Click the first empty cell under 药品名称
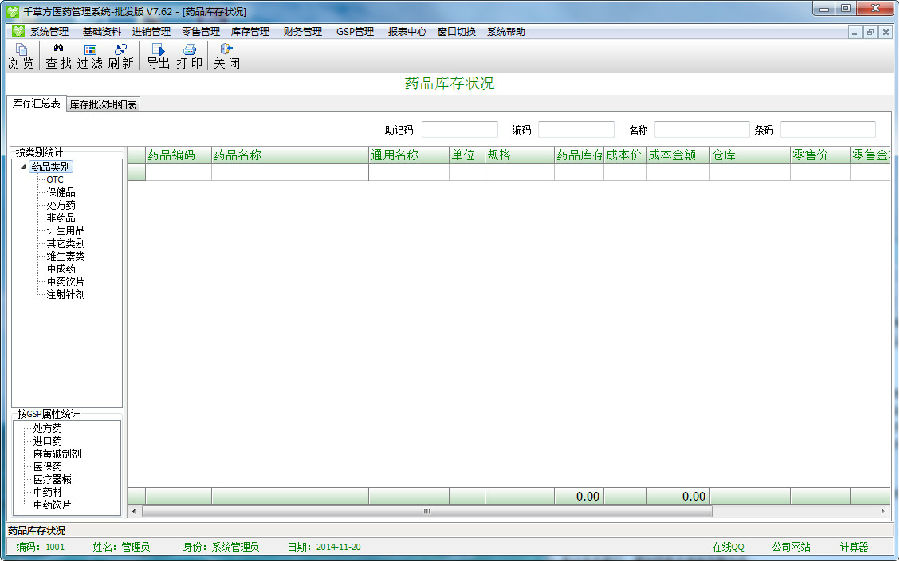The height and width of the screenshot is (561, 899). (x=290, y=172)
